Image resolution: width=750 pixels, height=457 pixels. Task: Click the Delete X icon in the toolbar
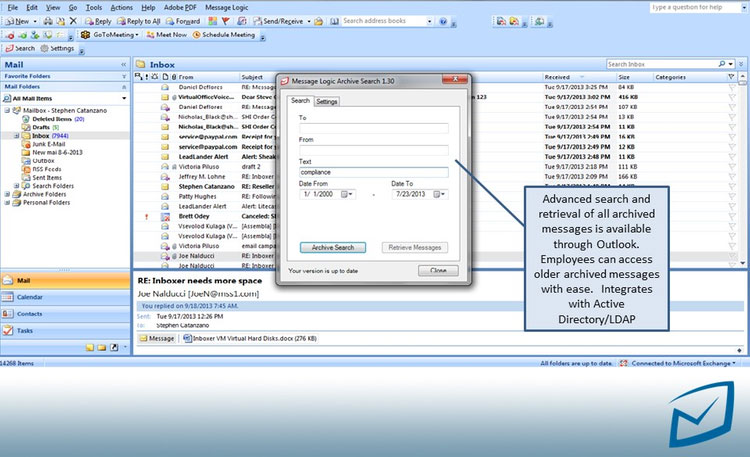click(x=73, y=21)
